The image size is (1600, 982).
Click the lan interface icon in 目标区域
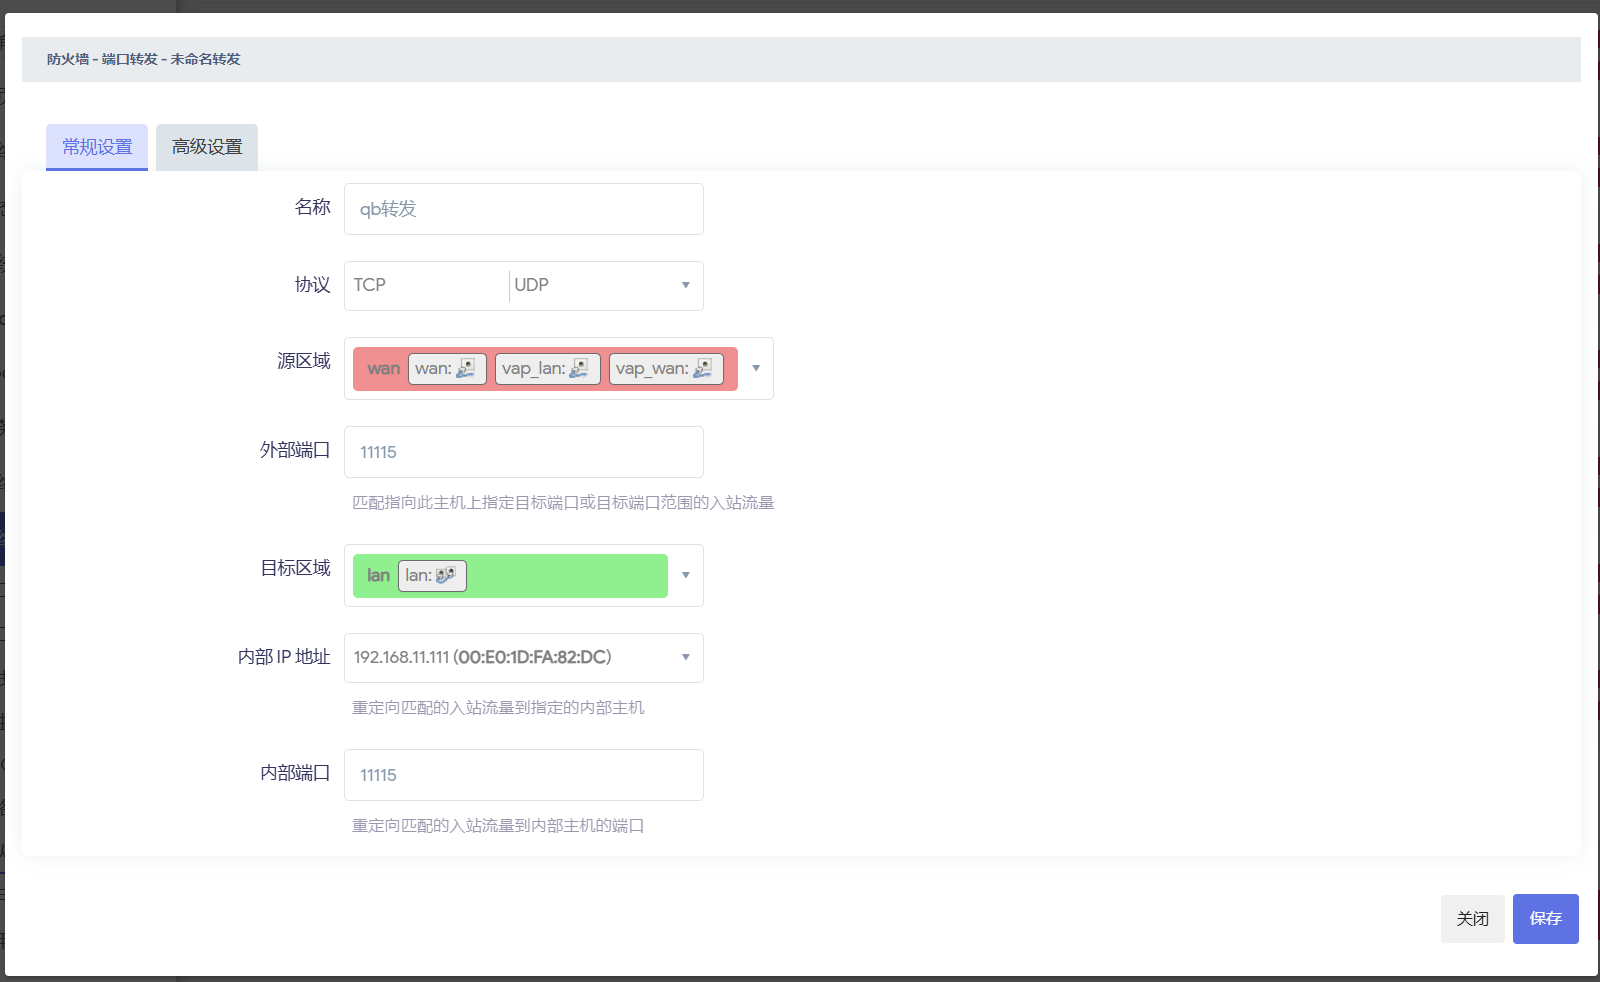tap(446, 576)
